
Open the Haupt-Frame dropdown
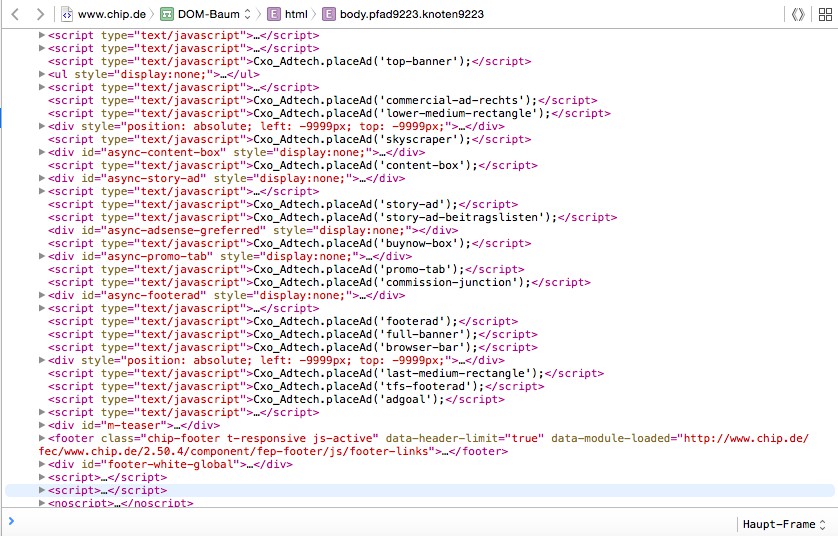tap(784, 524)
